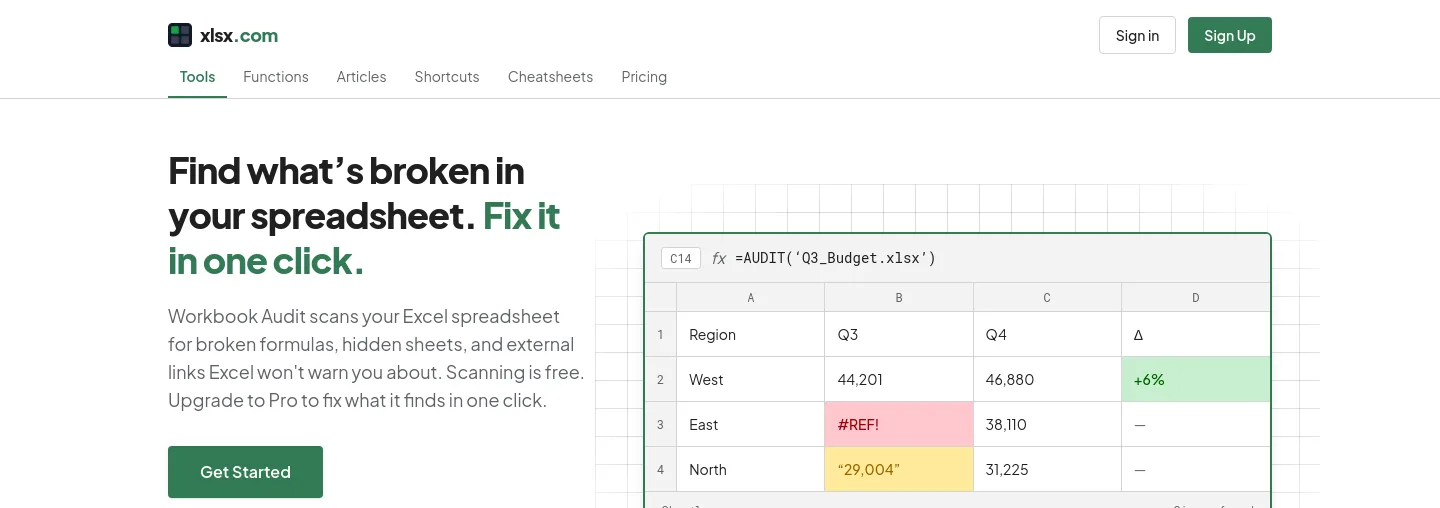Image resolution: width=1440 pixels, height=508 pixels.
Task: Select column header C
Action: (1047, 297)
